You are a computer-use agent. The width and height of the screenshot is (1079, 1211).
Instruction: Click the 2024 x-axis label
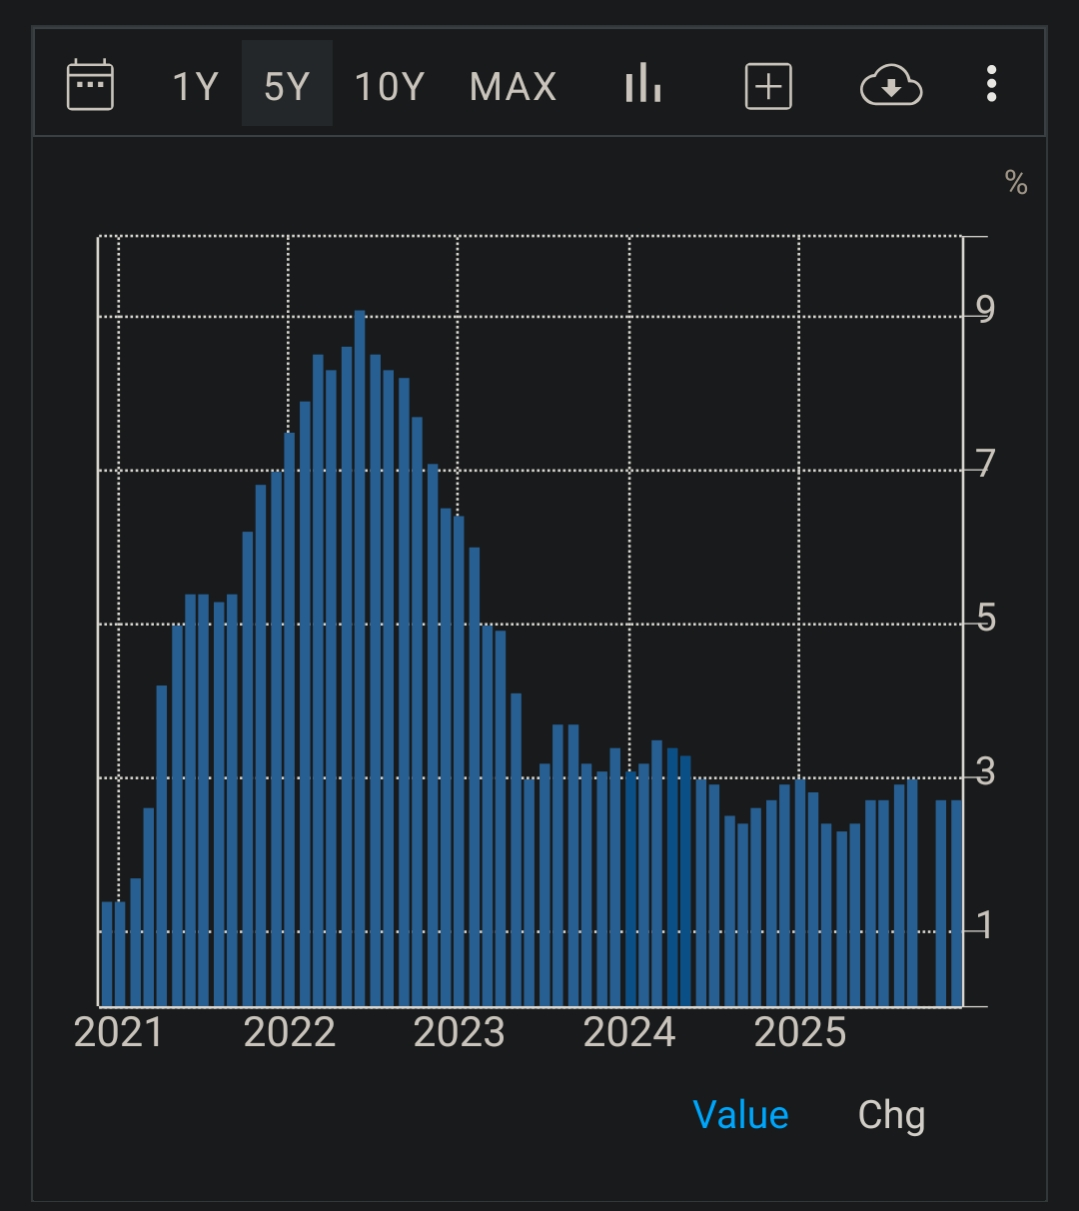point(629,1033)
